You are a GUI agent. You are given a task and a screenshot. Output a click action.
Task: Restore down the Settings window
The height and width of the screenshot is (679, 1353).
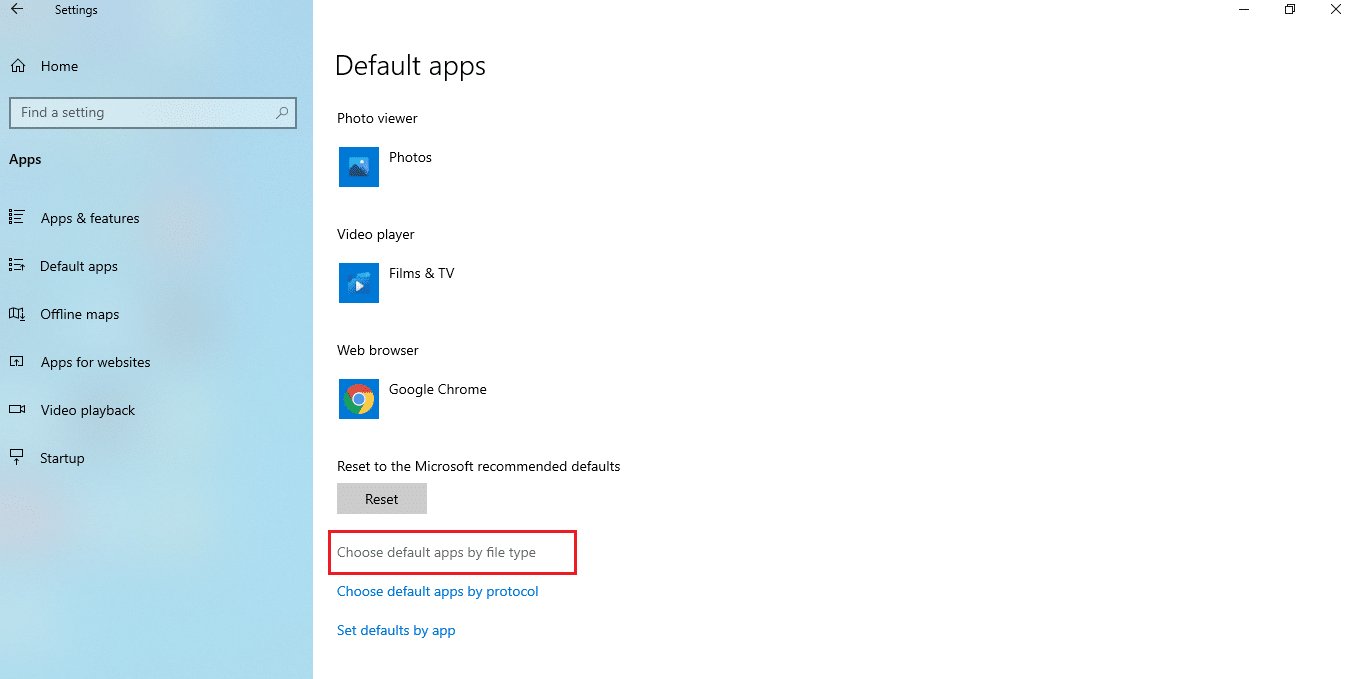[x=1290, y=9]
